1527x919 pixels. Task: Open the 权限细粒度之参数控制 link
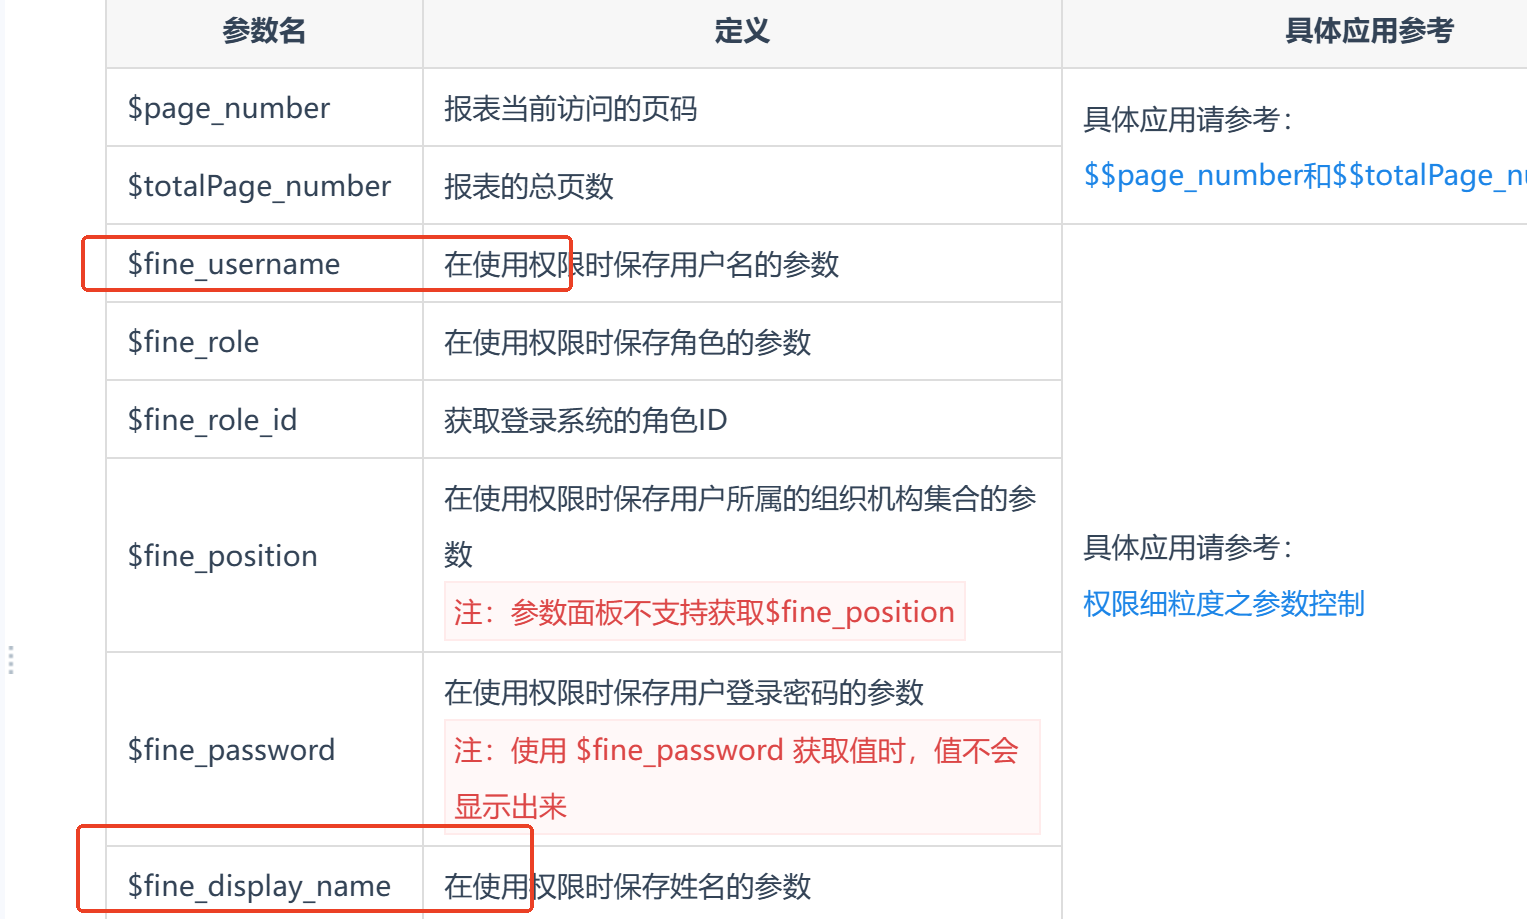(1223, 604)
